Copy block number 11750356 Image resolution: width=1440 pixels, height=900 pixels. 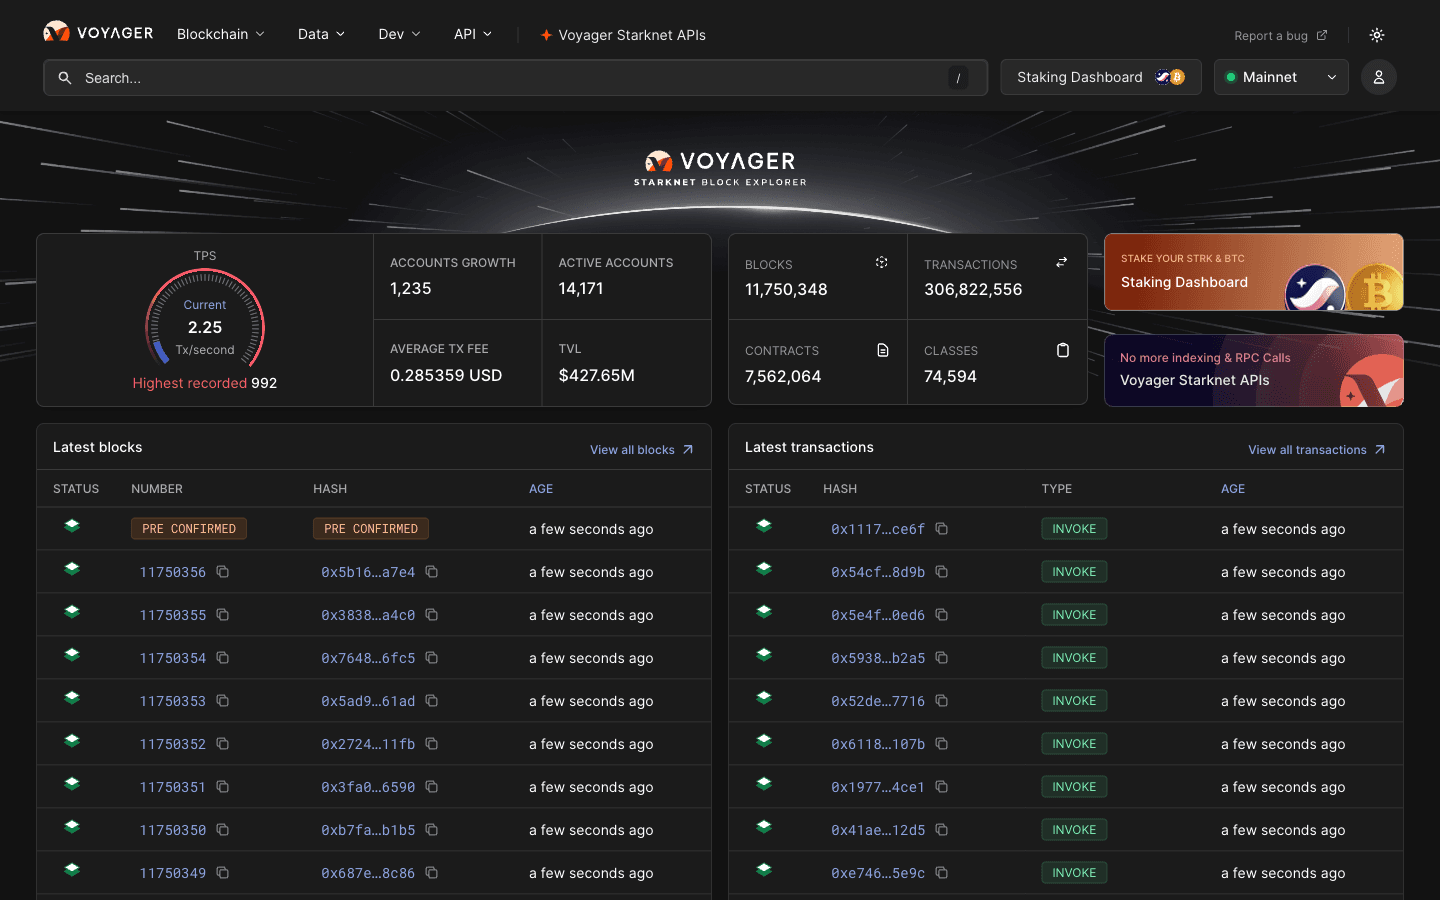(223, 572)
